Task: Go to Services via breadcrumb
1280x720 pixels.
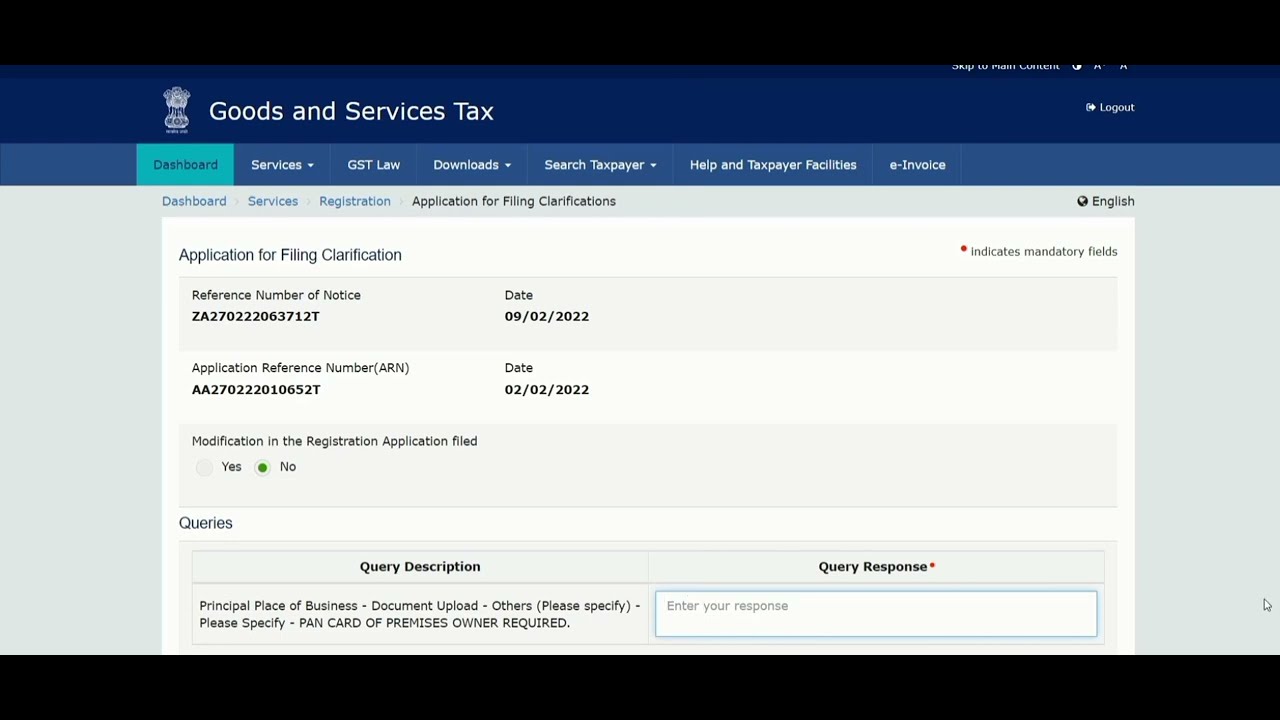Action: tap(273, 201)
